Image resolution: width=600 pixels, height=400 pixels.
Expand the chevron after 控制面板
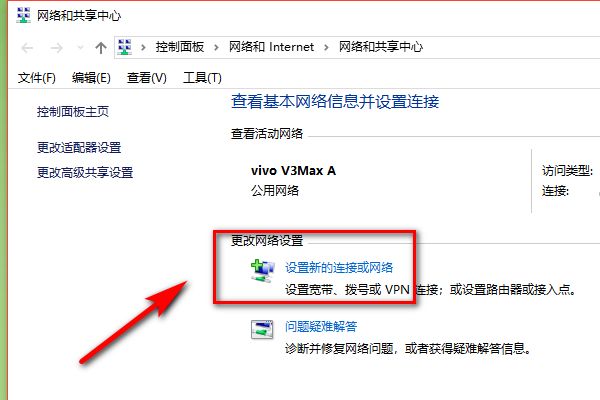coord(216,47)
